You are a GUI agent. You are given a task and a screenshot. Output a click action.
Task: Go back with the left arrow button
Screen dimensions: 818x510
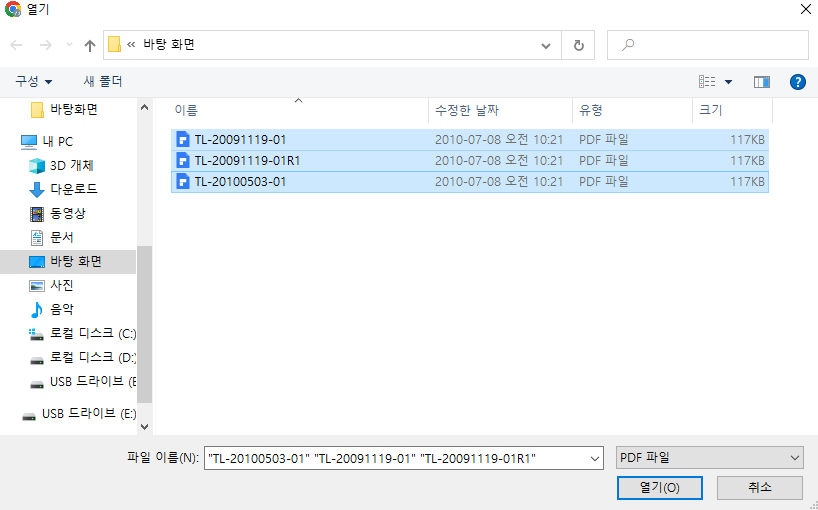tap(16, 45)
